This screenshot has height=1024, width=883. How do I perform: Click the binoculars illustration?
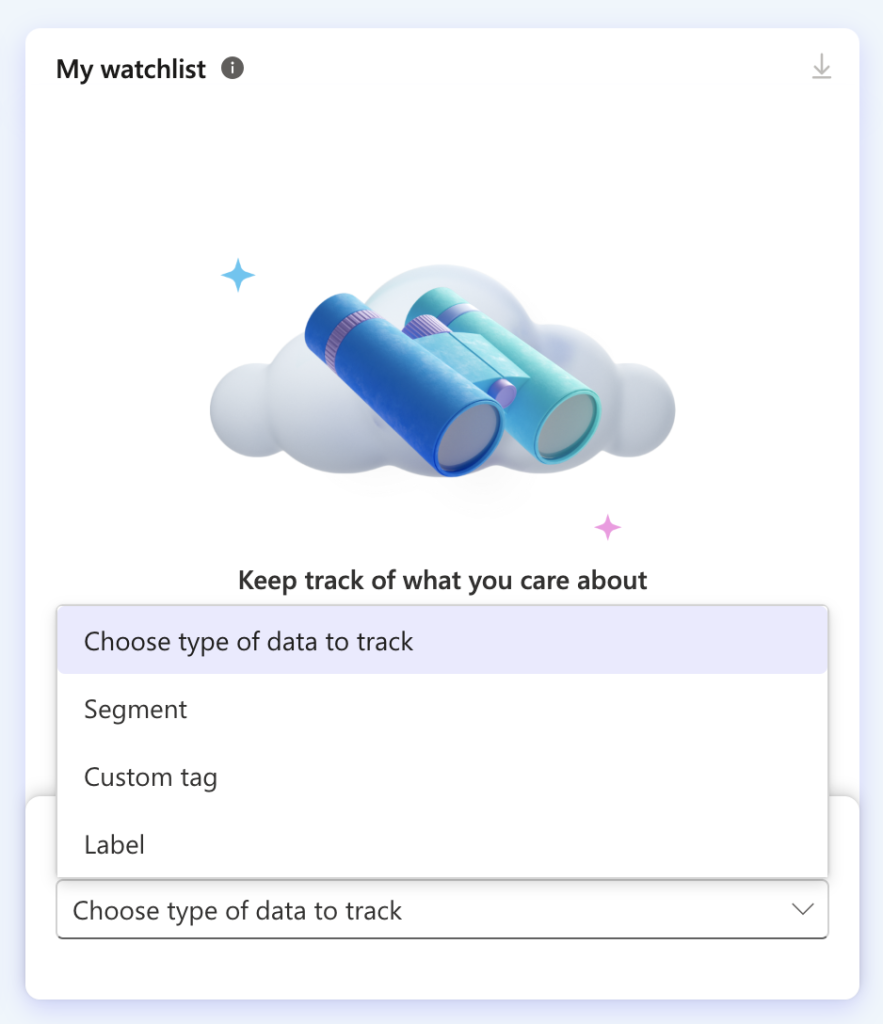(452, 381)
